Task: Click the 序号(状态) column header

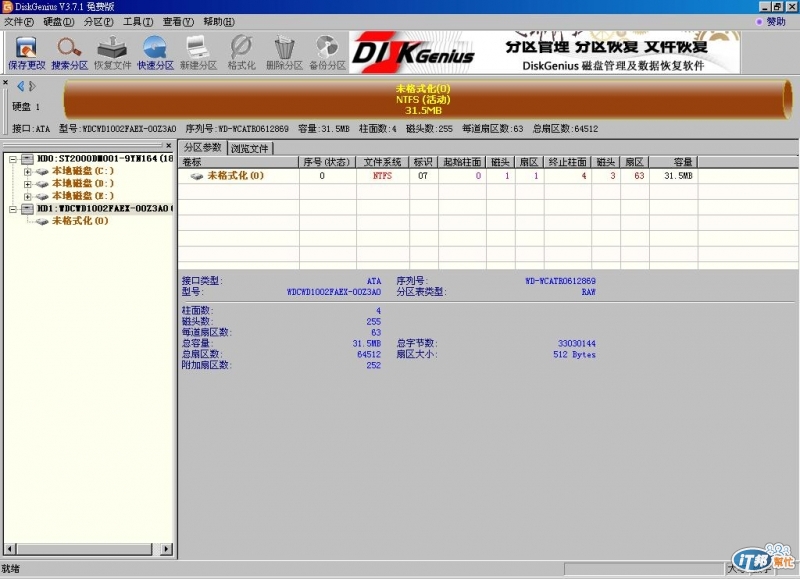Action: [327, 162]
